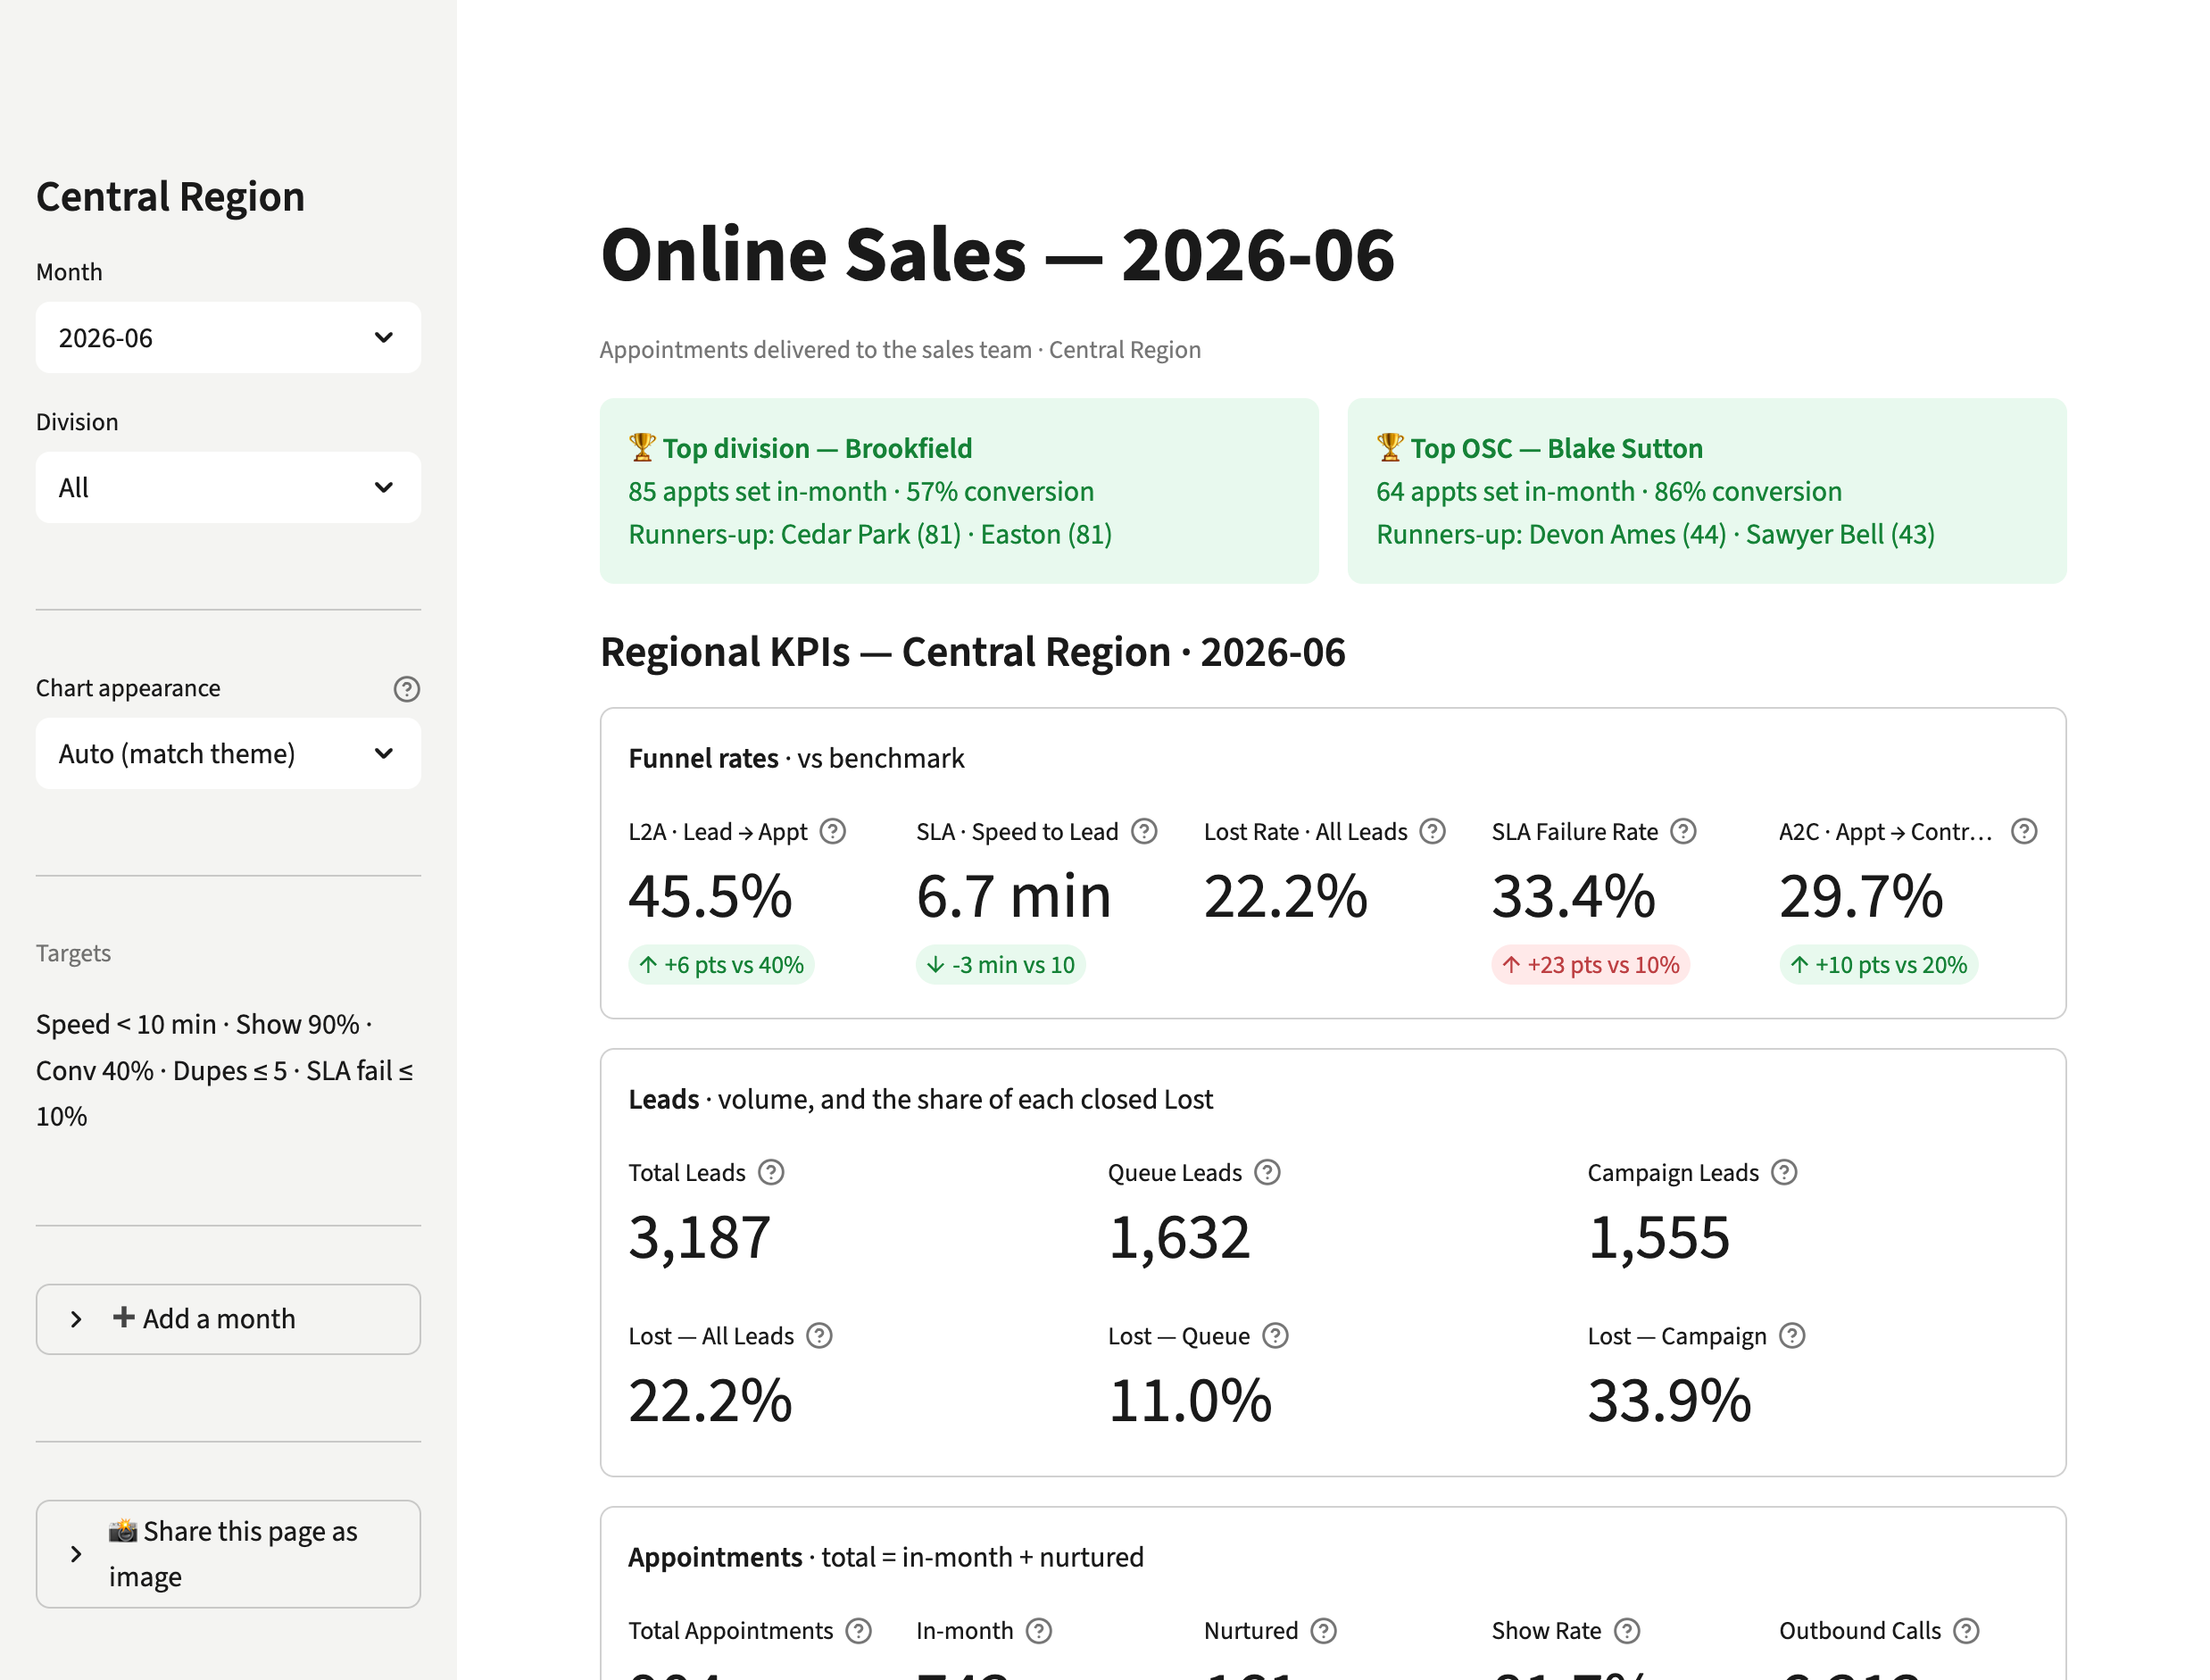The image size is (2210, 1680).
Task: Click the 'Funnel rates · vs benchmark' title
Action: click(796, 759)
